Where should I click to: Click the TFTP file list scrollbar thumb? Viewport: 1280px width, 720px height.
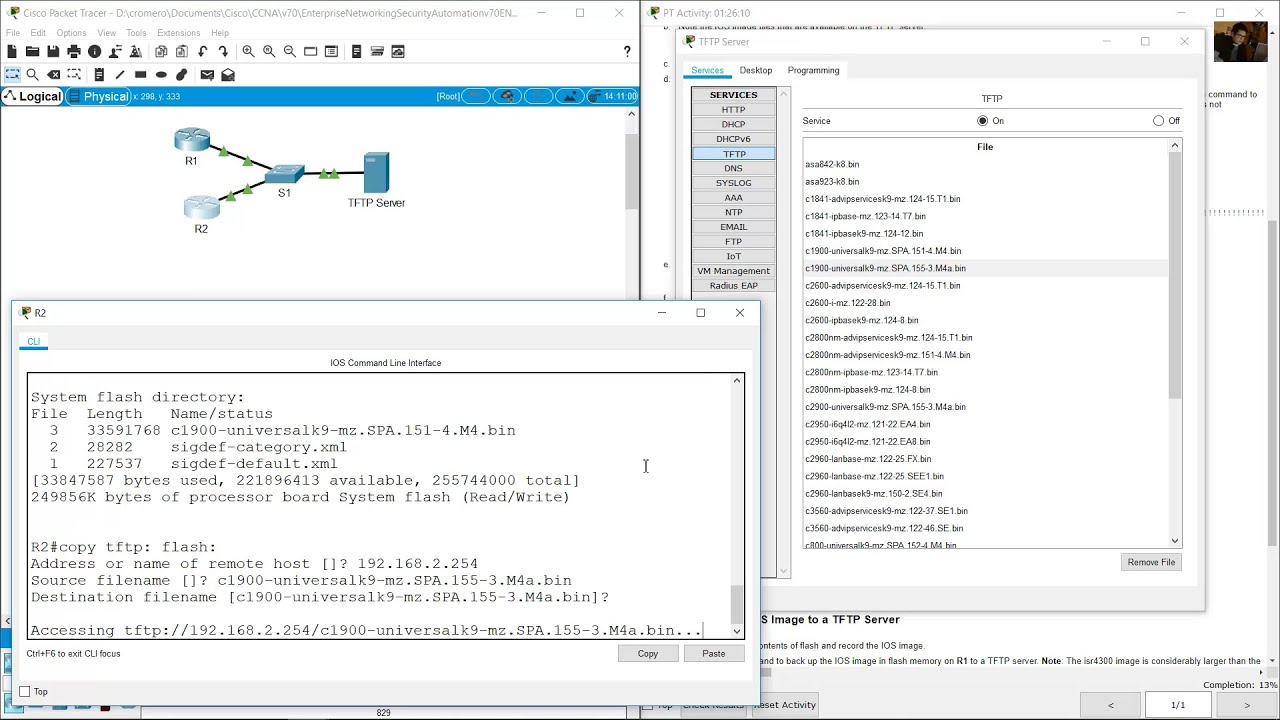pos(1175,277)
